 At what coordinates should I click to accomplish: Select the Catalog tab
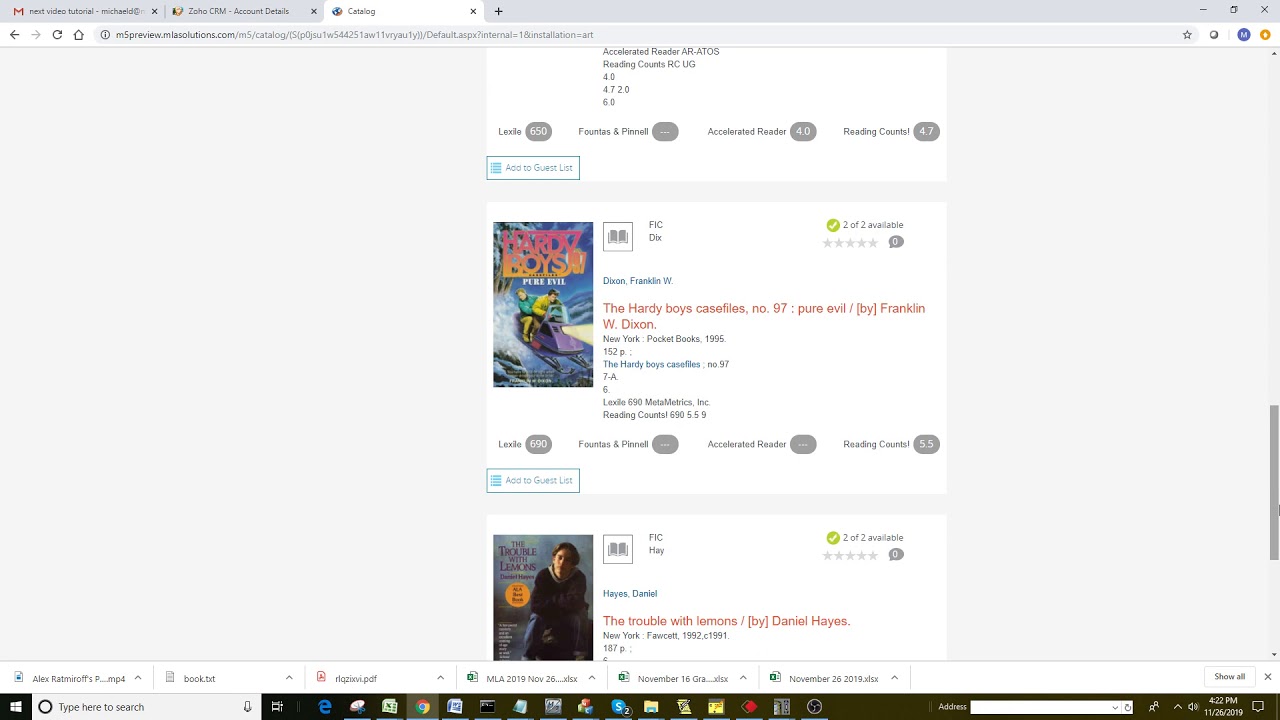pyautogui.click(x=403, y=11)
